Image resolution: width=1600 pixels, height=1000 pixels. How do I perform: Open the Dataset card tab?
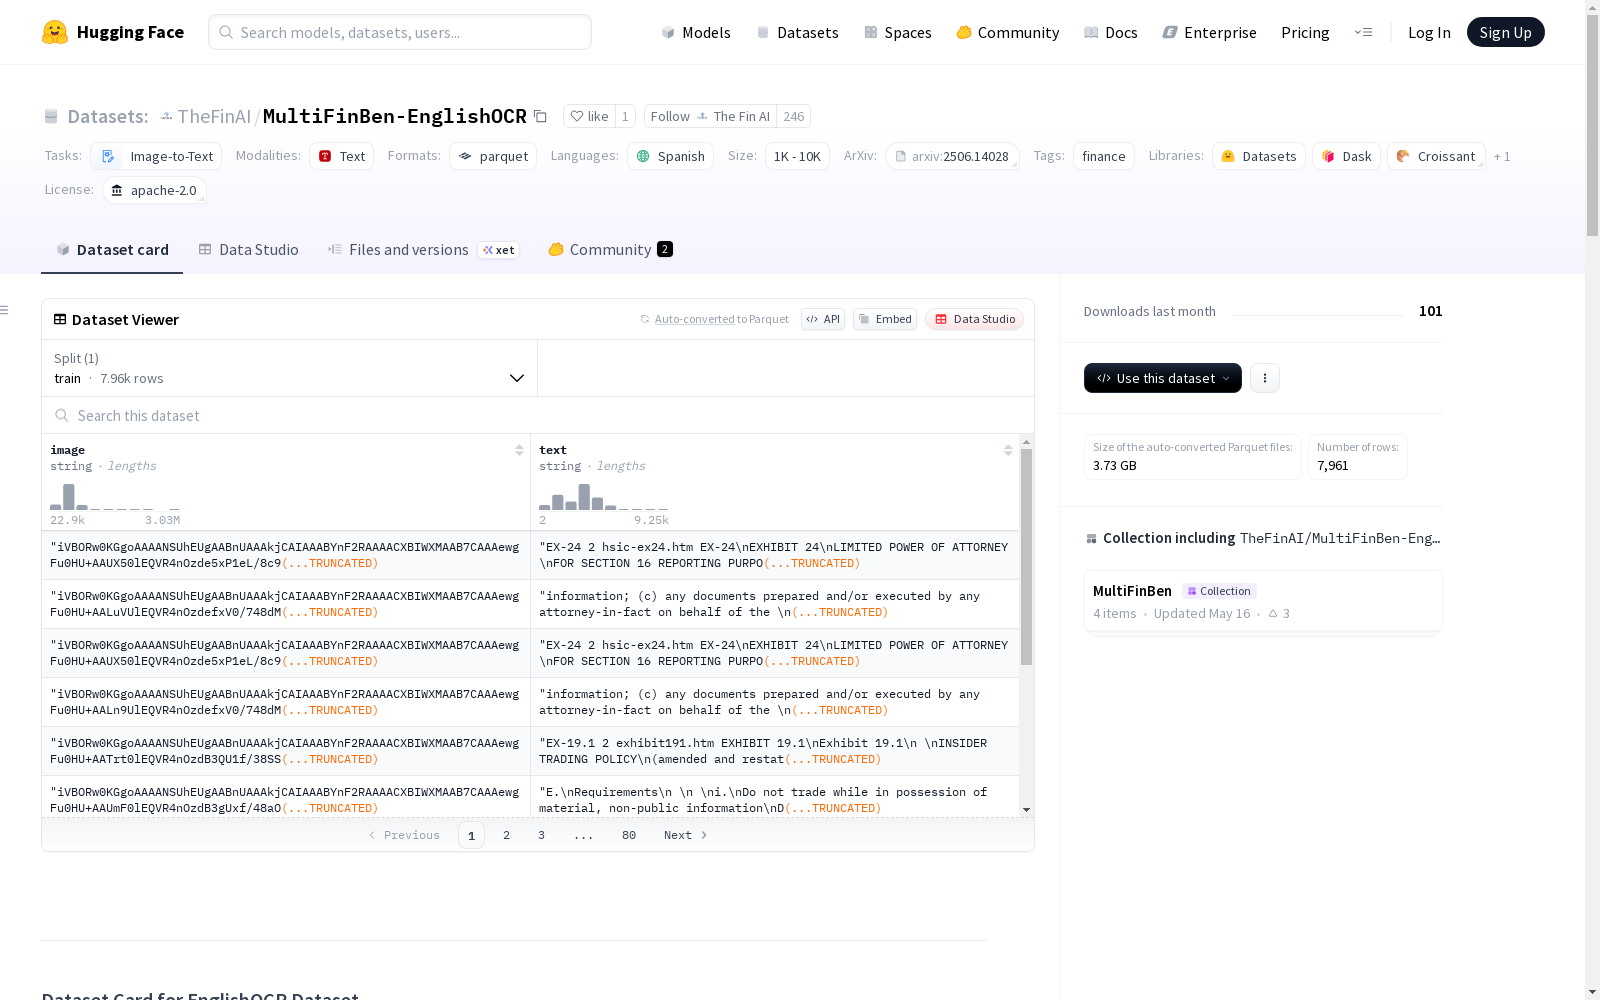(x=112, y=250)
